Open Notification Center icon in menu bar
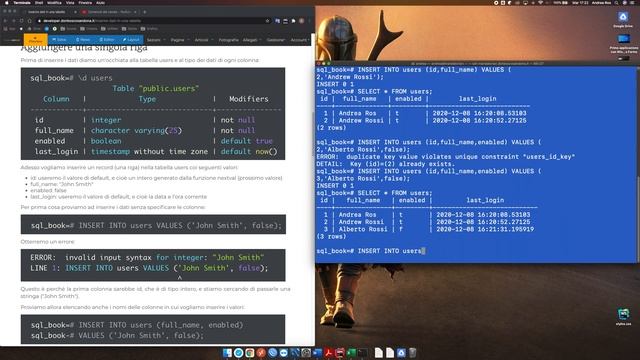 pyautogui.click(x=633, y=2)
